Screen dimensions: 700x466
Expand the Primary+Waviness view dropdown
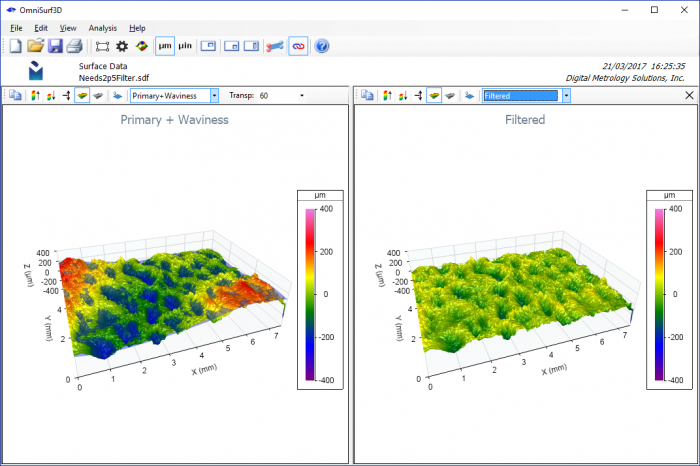pyautogui.click(x=214, y=96)
